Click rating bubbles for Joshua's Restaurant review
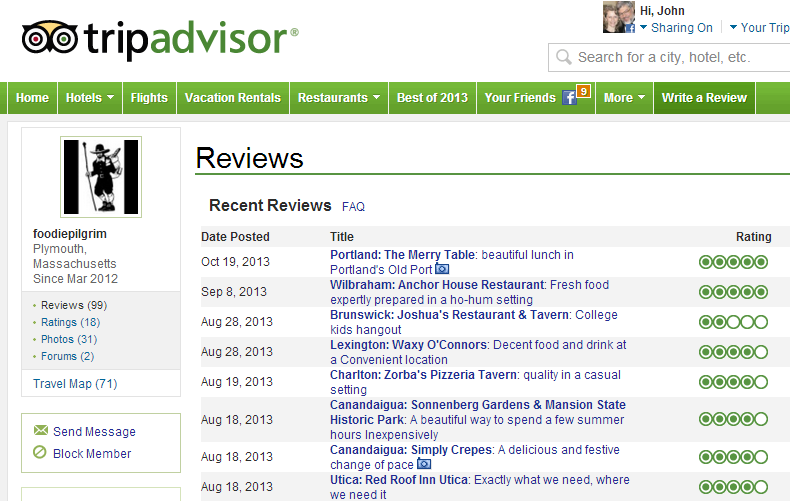This screenshot has height=501, width=790. tap(733, 322)
